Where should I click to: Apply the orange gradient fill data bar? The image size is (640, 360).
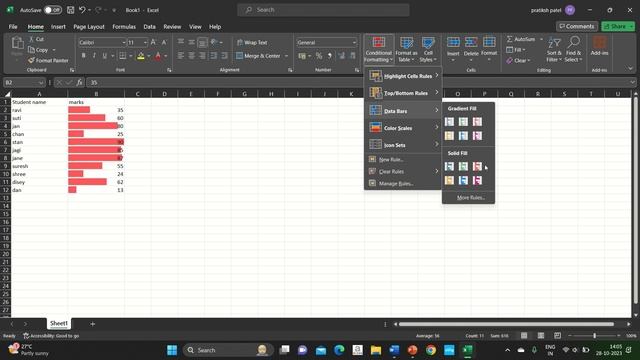pos(449,136)
